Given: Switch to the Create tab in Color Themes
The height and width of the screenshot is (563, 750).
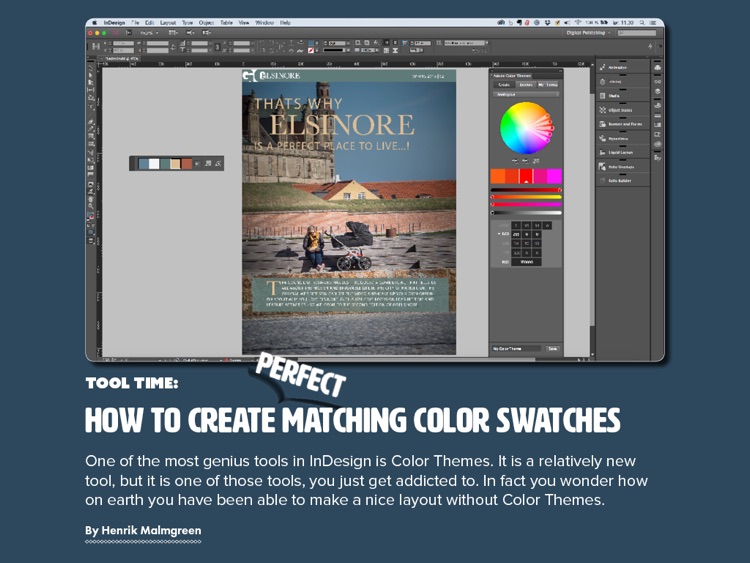Looking at the screenshot, I should (504, 85).
